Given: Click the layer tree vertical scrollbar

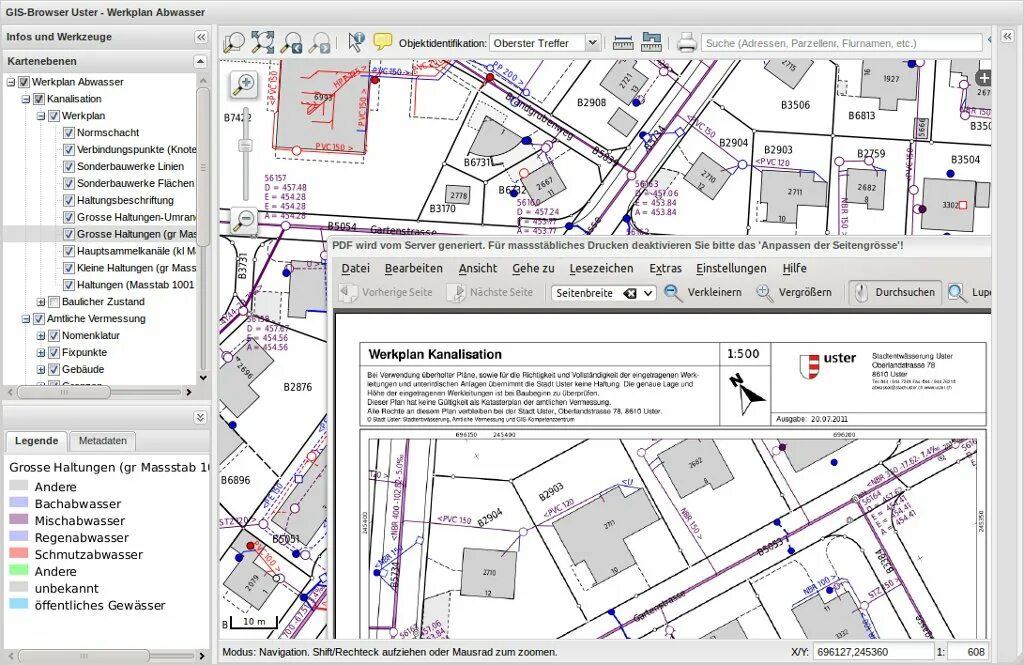Looking at the screenshot, I should [202, 167].
